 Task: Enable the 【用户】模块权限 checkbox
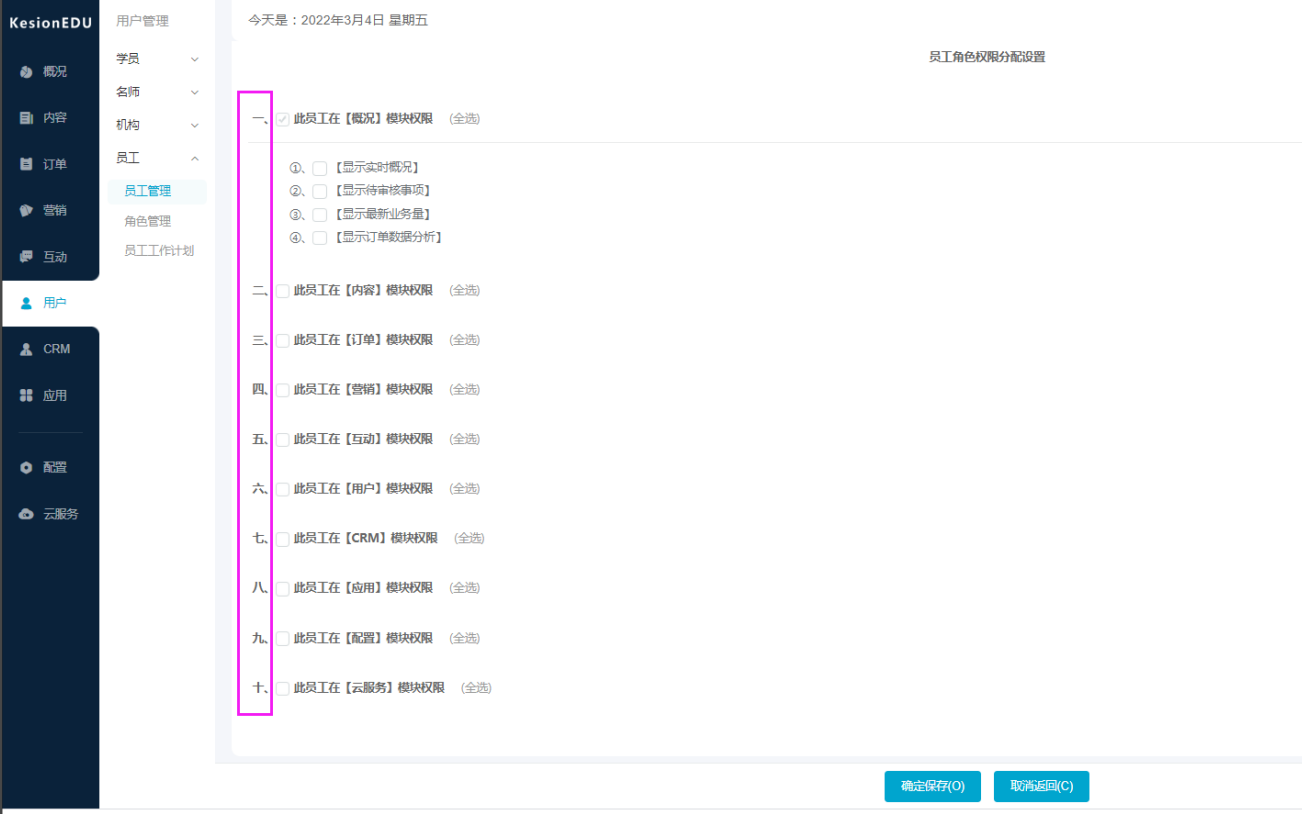[283, 490]
